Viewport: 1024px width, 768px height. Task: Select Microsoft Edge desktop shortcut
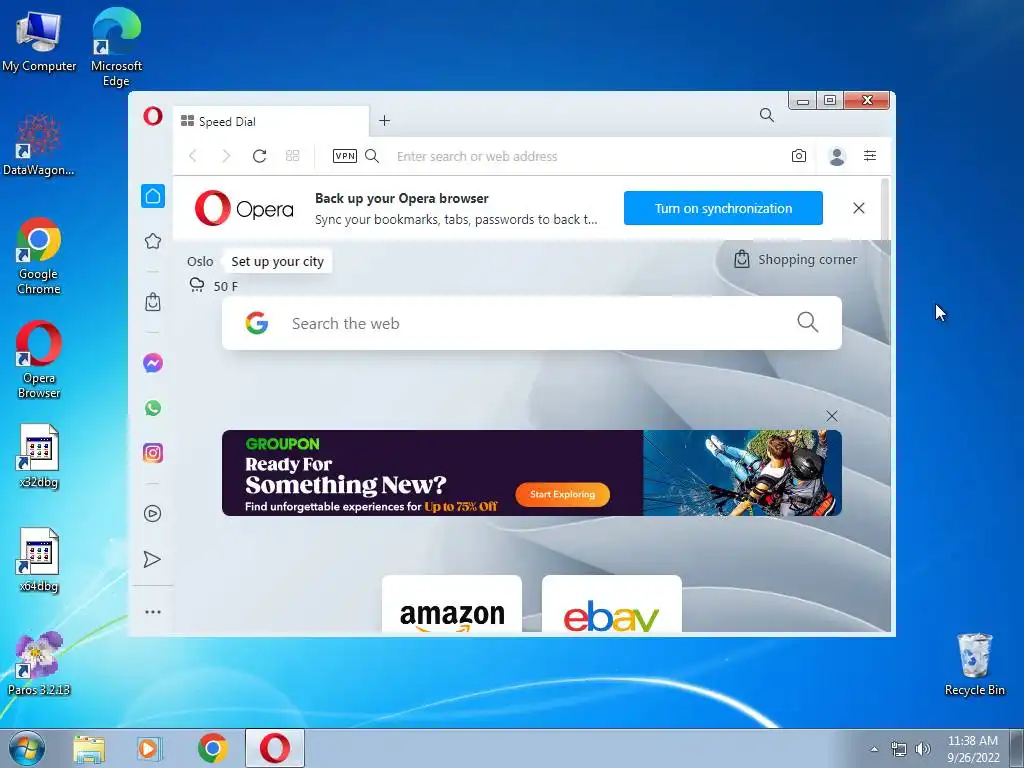point(116,47)
